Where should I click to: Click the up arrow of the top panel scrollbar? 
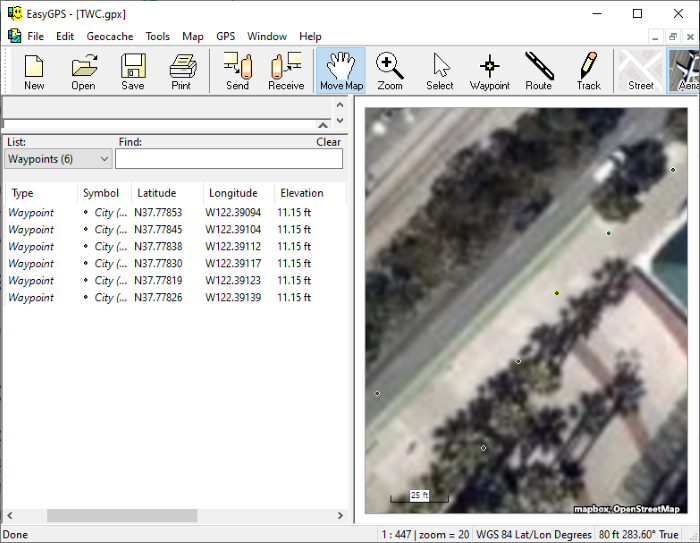[x=340, y=105]
